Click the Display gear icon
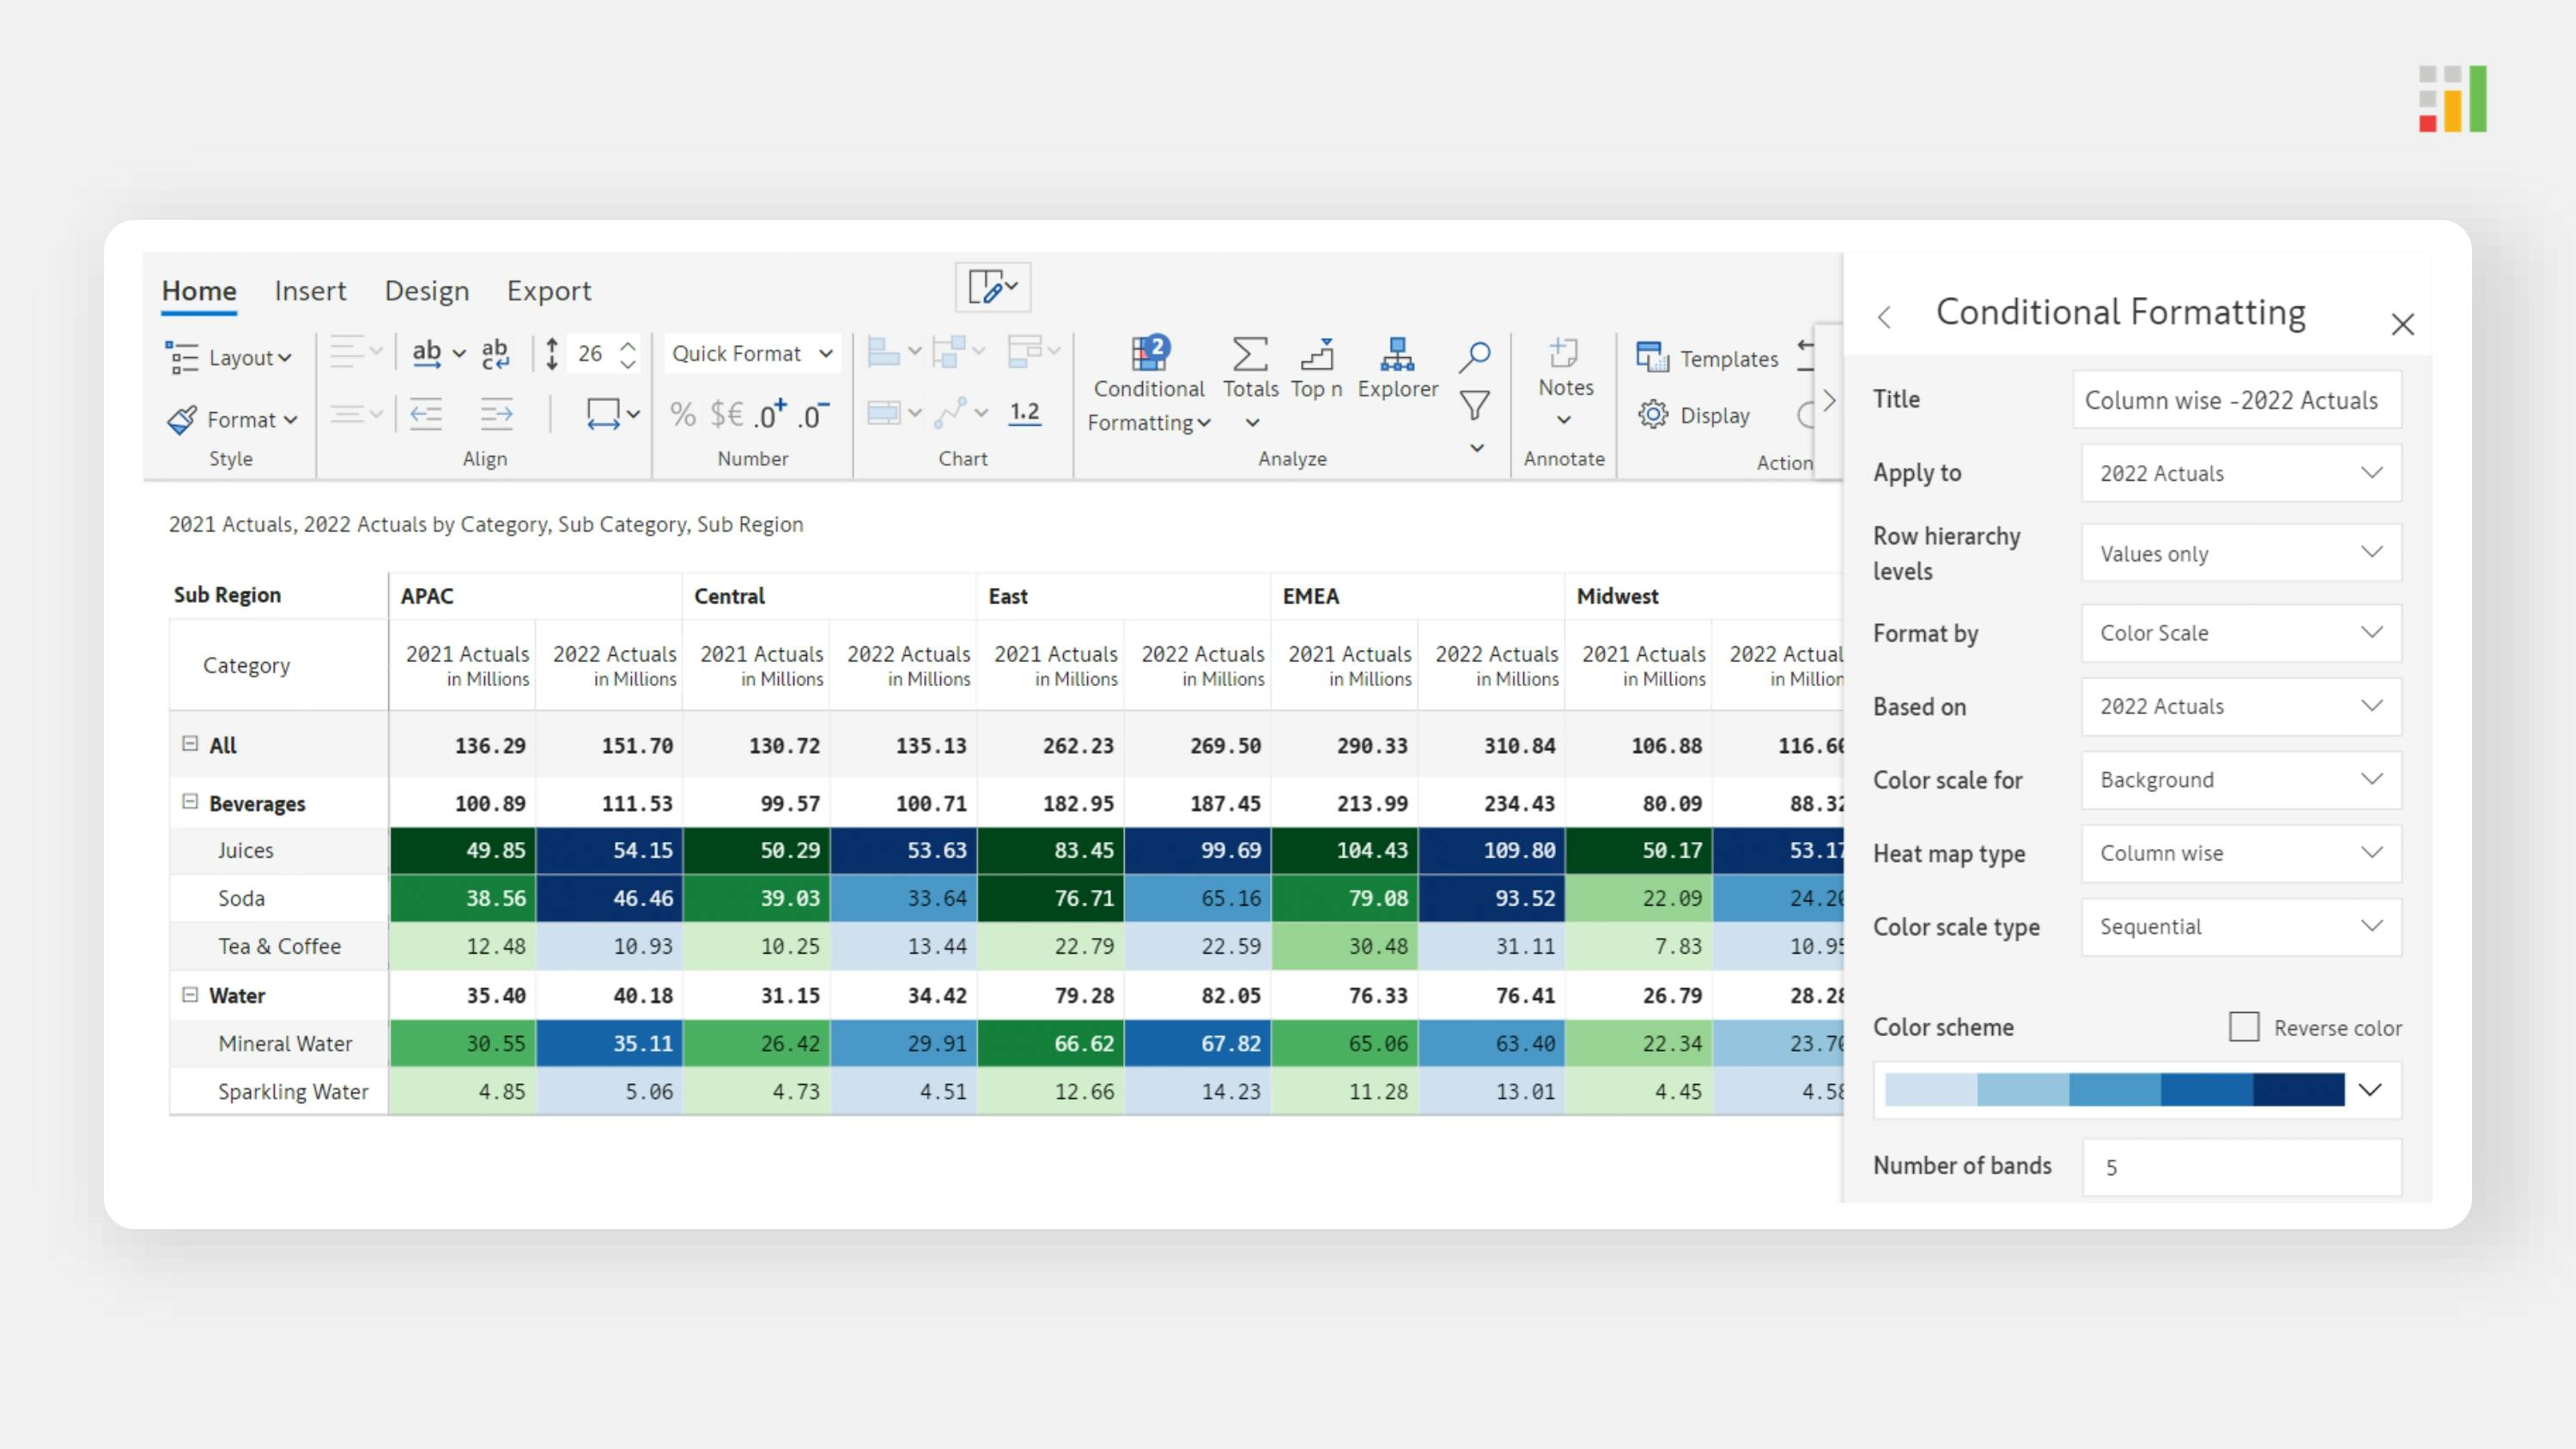Image resolution: width=2576 pixels, height=1449 pixels. pos(1653,414)
